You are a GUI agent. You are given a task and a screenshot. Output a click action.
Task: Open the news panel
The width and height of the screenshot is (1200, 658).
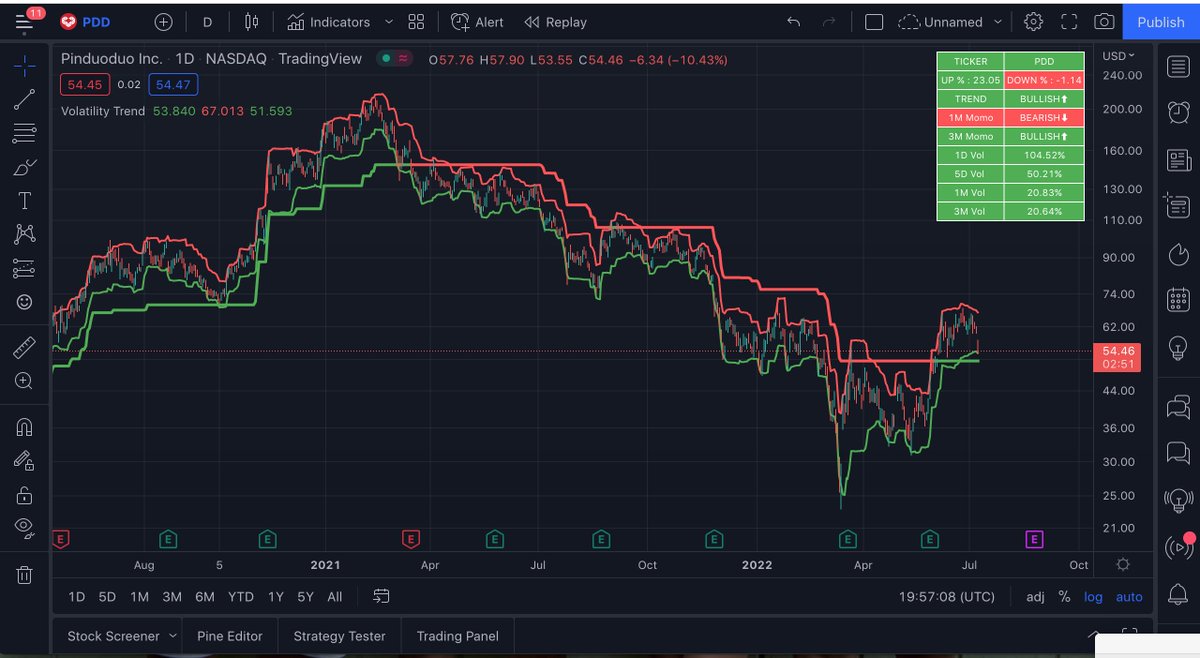(1179, 159)
